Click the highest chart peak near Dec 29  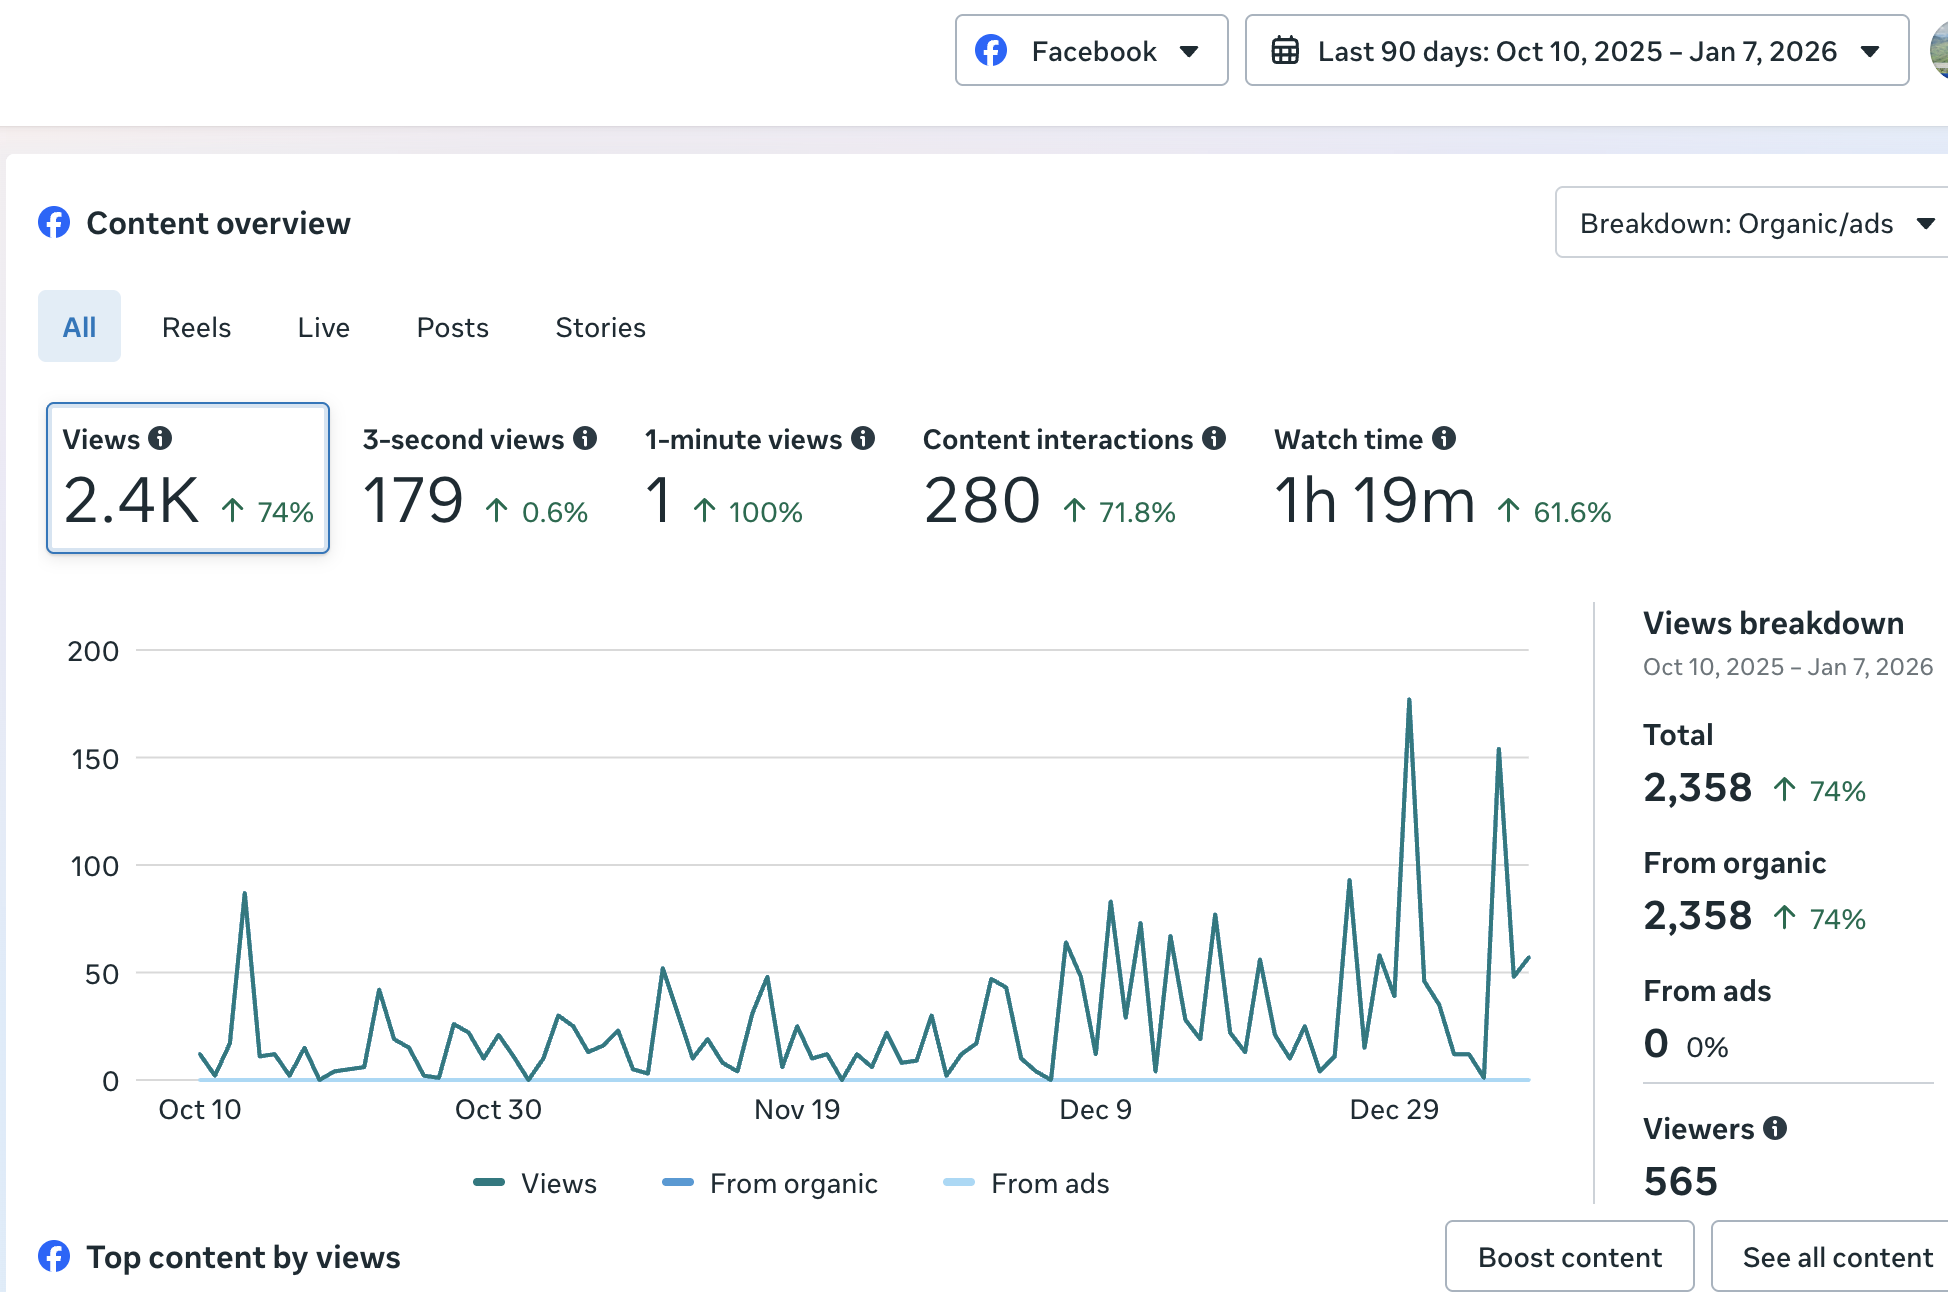tap(1409, 700)
